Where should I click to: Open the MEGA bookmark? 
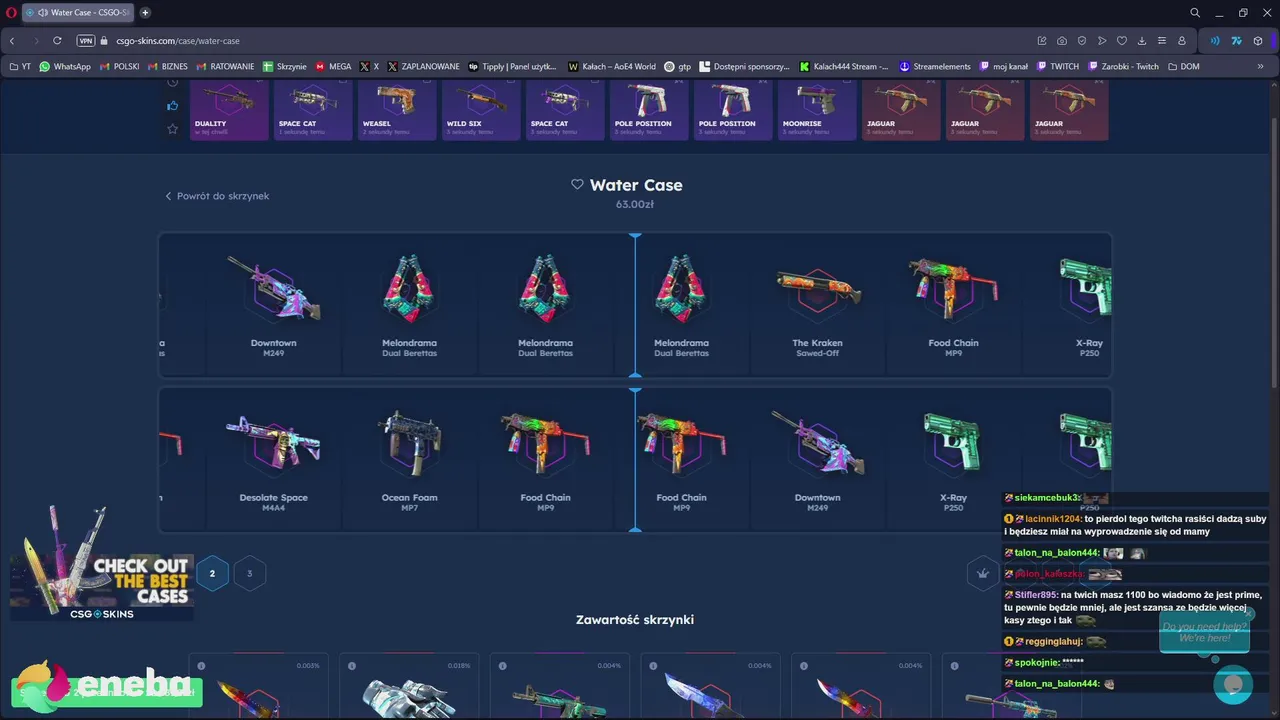334,66
